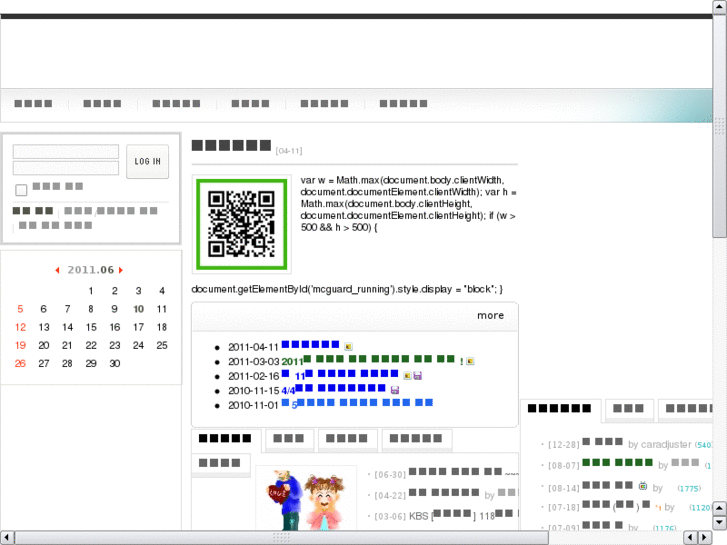The height and width of the screenshot is (545, 727).
Task: Open the [07-18] right panel post
Action: pos(616,505)
